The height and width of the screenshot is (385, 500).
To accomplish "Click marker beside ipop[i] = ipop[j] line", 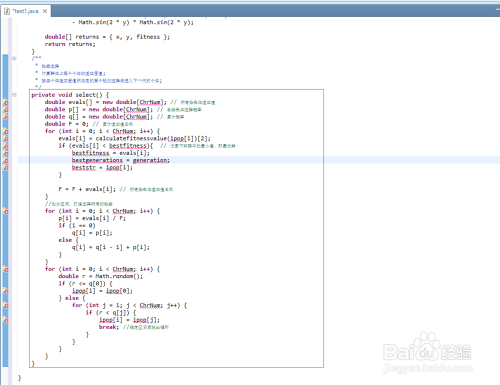I will point(6,320).
